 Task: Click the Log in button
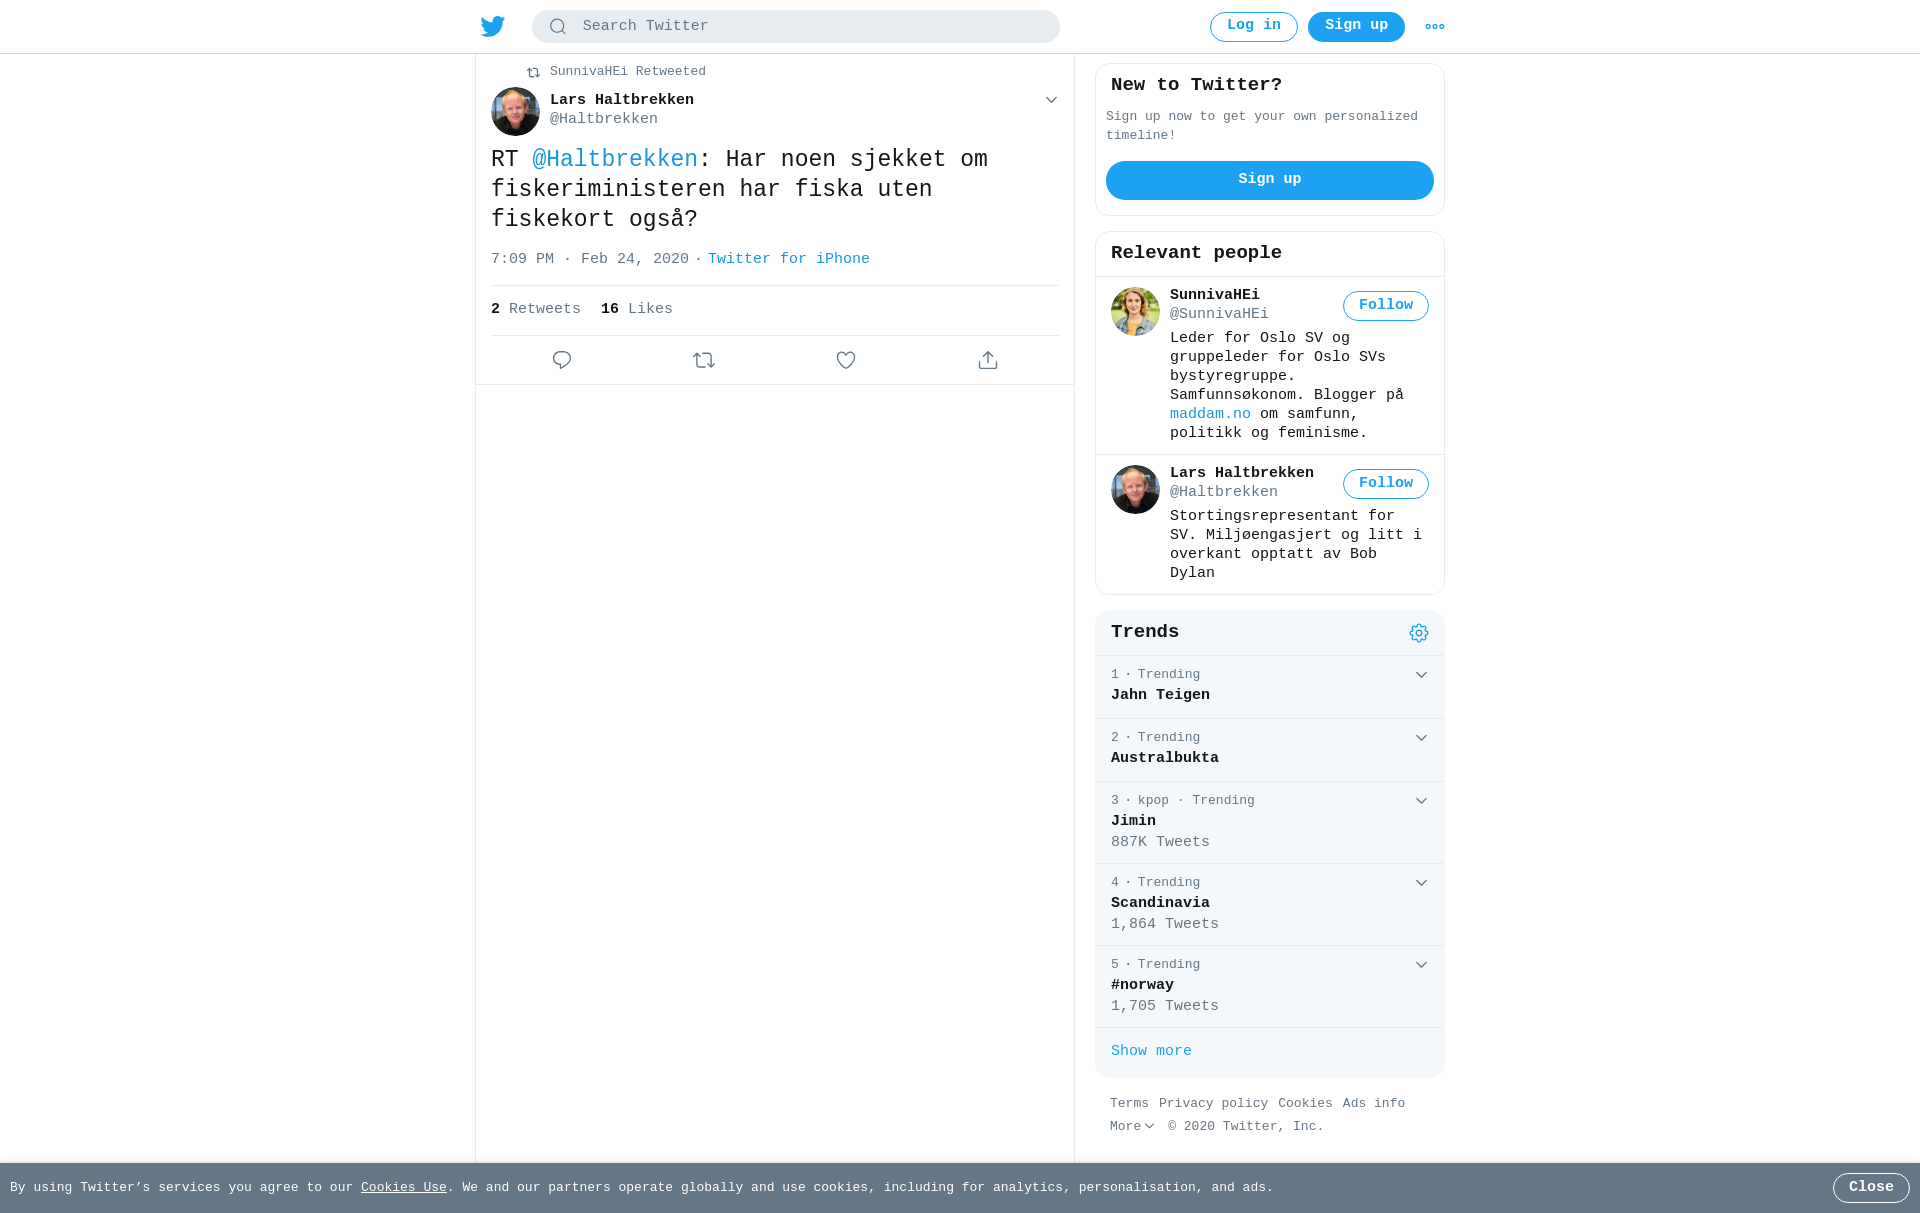(1254, 27)
